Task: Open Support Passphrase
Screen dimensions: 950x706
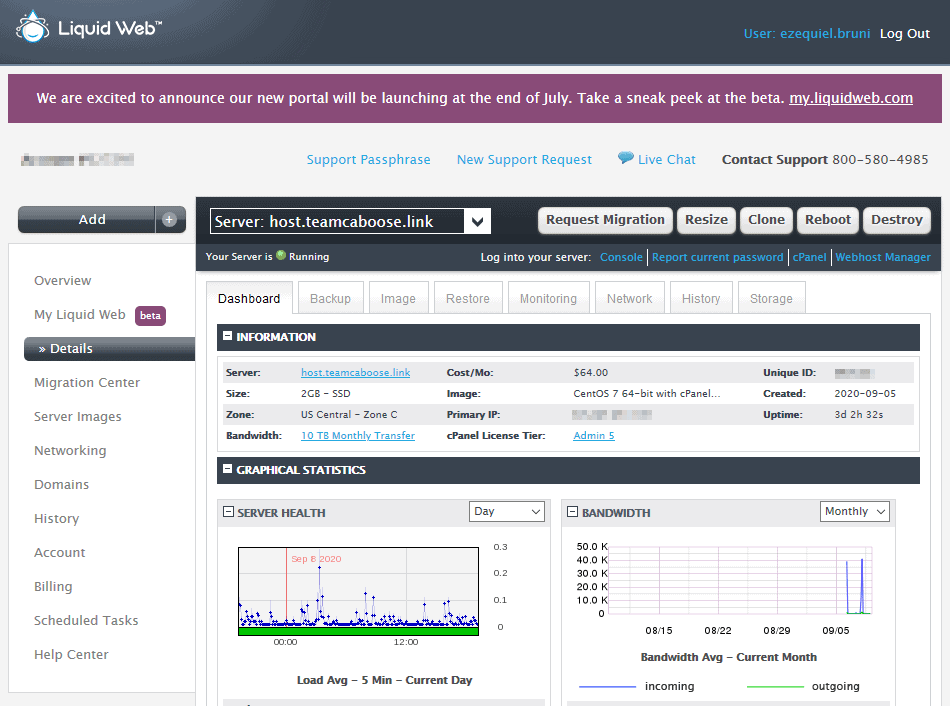Action: (368, 159)
